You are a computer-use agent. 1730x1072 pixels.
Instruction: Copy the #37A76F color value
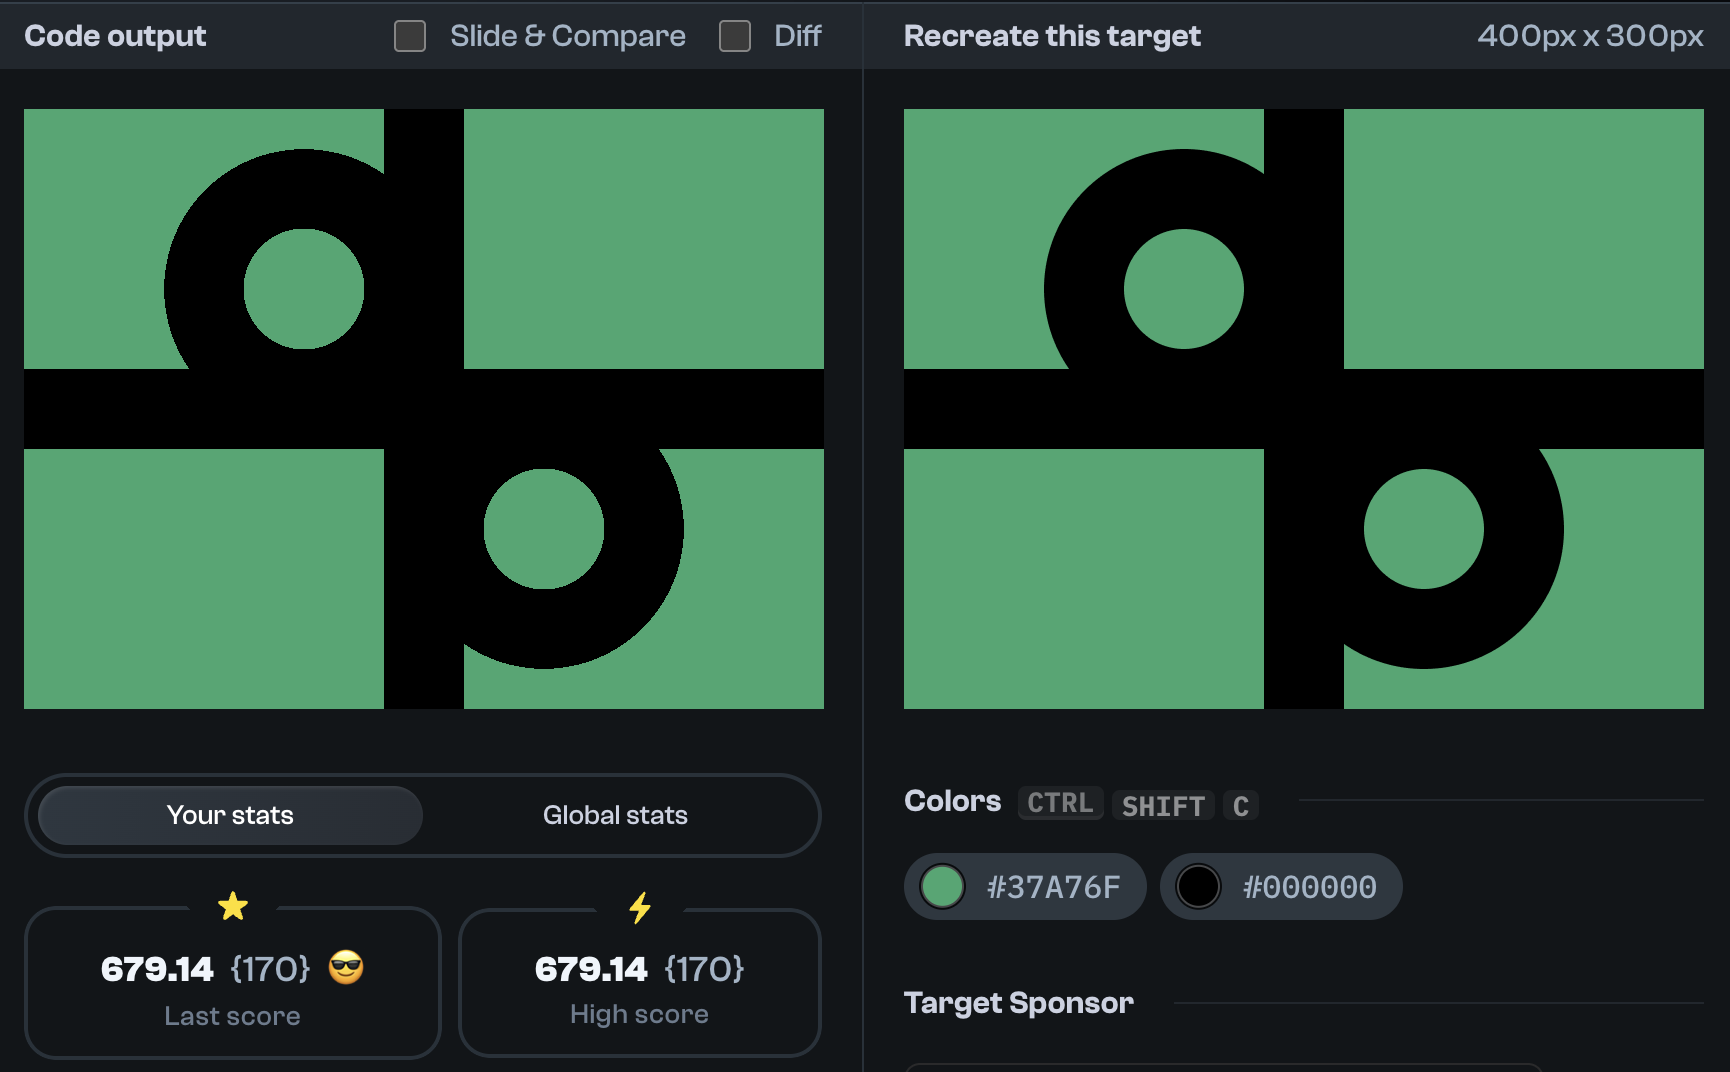coord(1053,885)
